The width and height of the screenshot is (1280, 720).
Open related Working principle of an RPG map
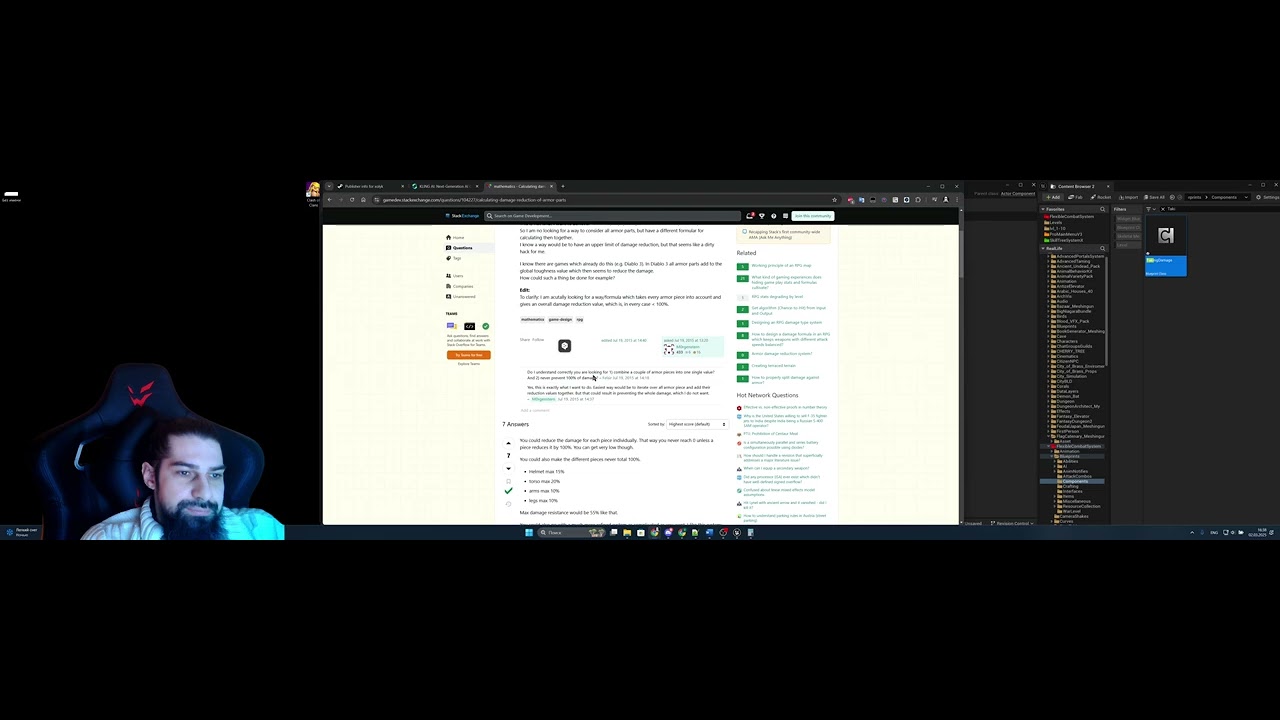pos(781,266)
